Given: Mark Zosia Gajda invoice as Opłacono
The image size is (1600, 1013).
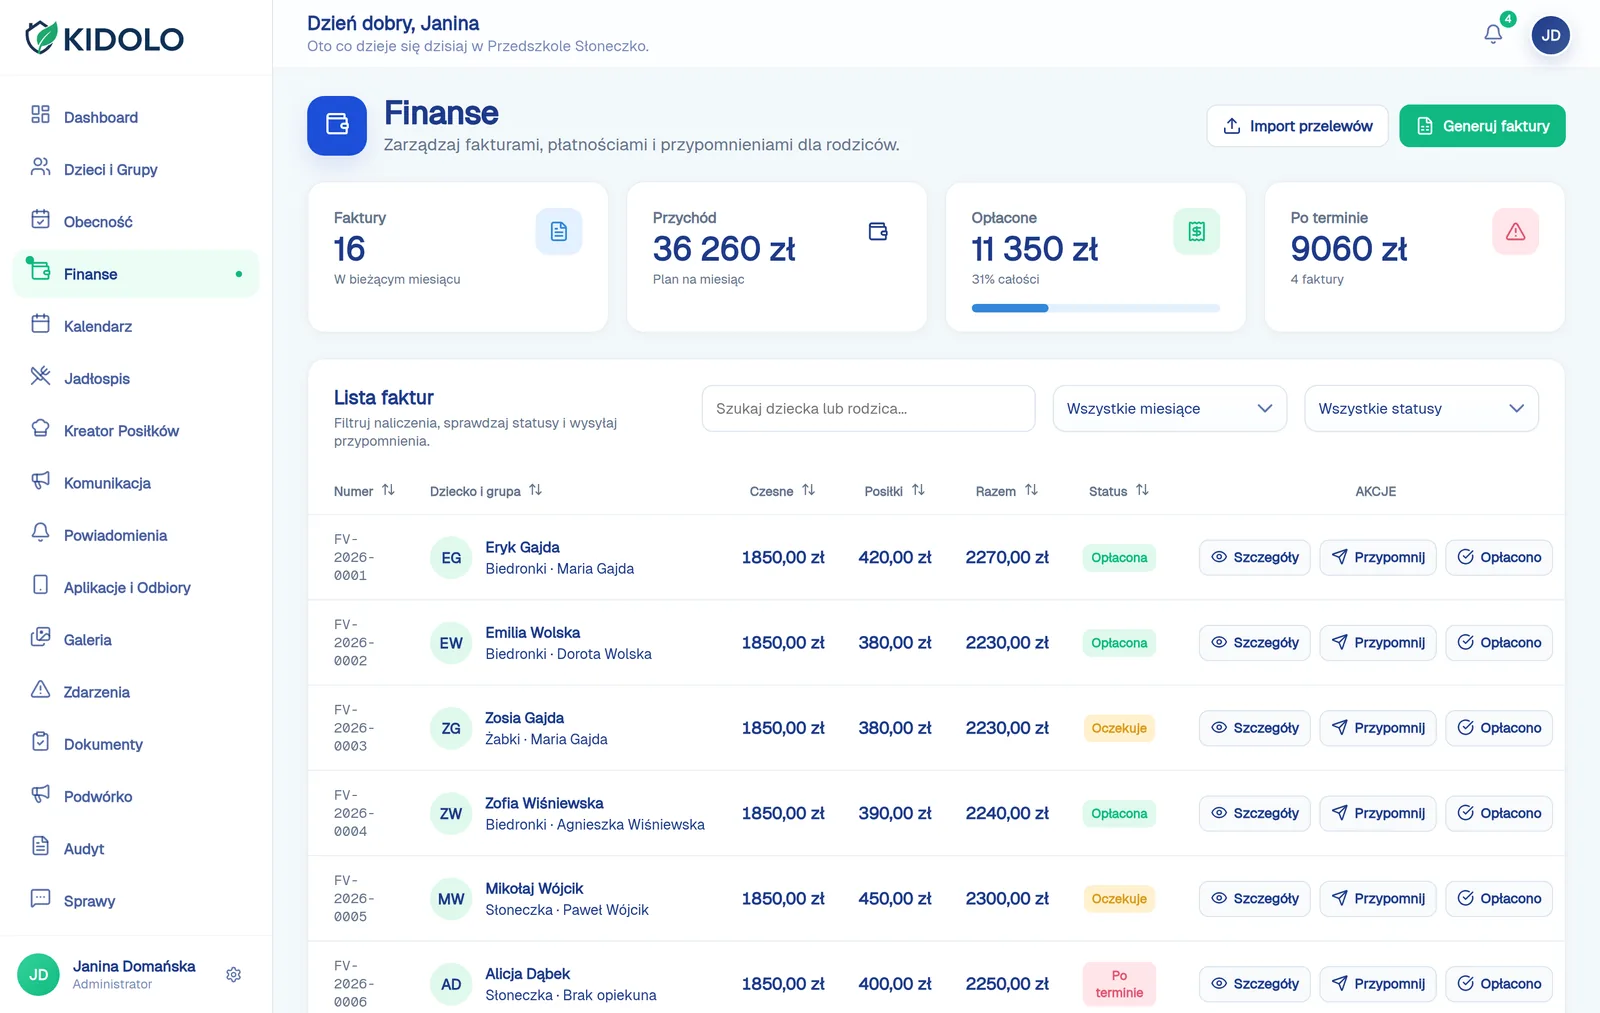Looking at the screenshot, I should pos(1499,728).
